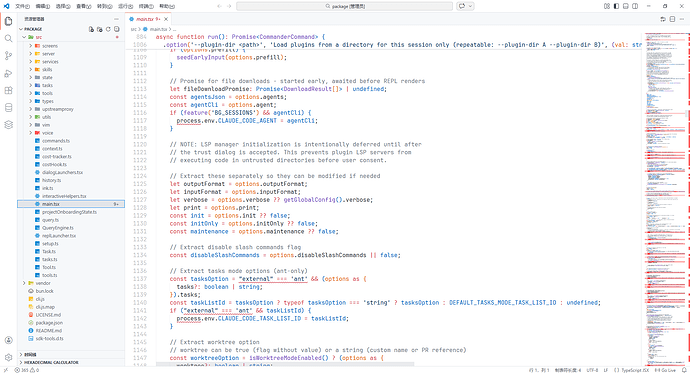The image size is (690, 373).
Task: Open the Extensions view
Action: 8,91
